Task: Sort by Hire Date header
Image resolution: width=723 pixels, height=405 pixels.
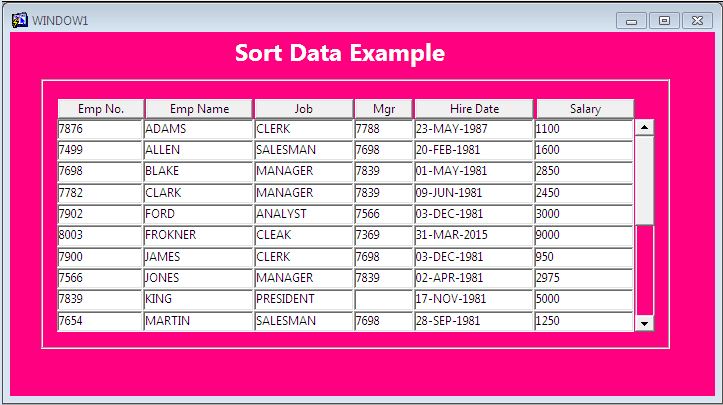Action: [x=474, y=109]
